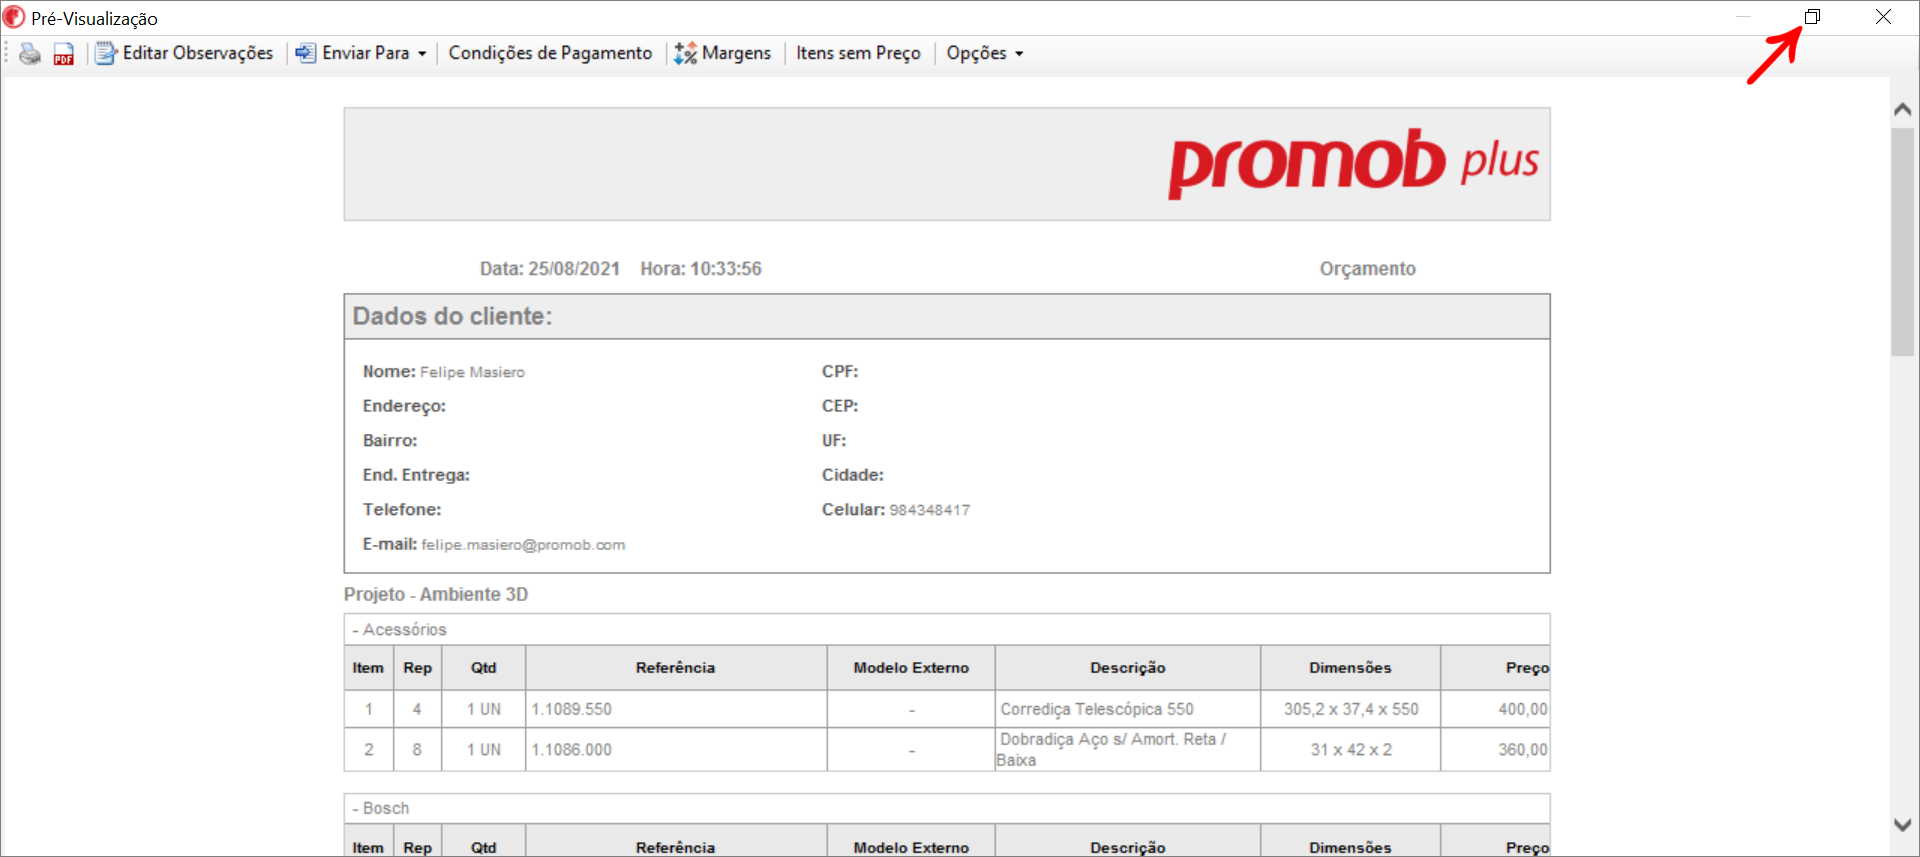Click the printer icon in toolbar
Screen dimensions: 1920x857
30,54
